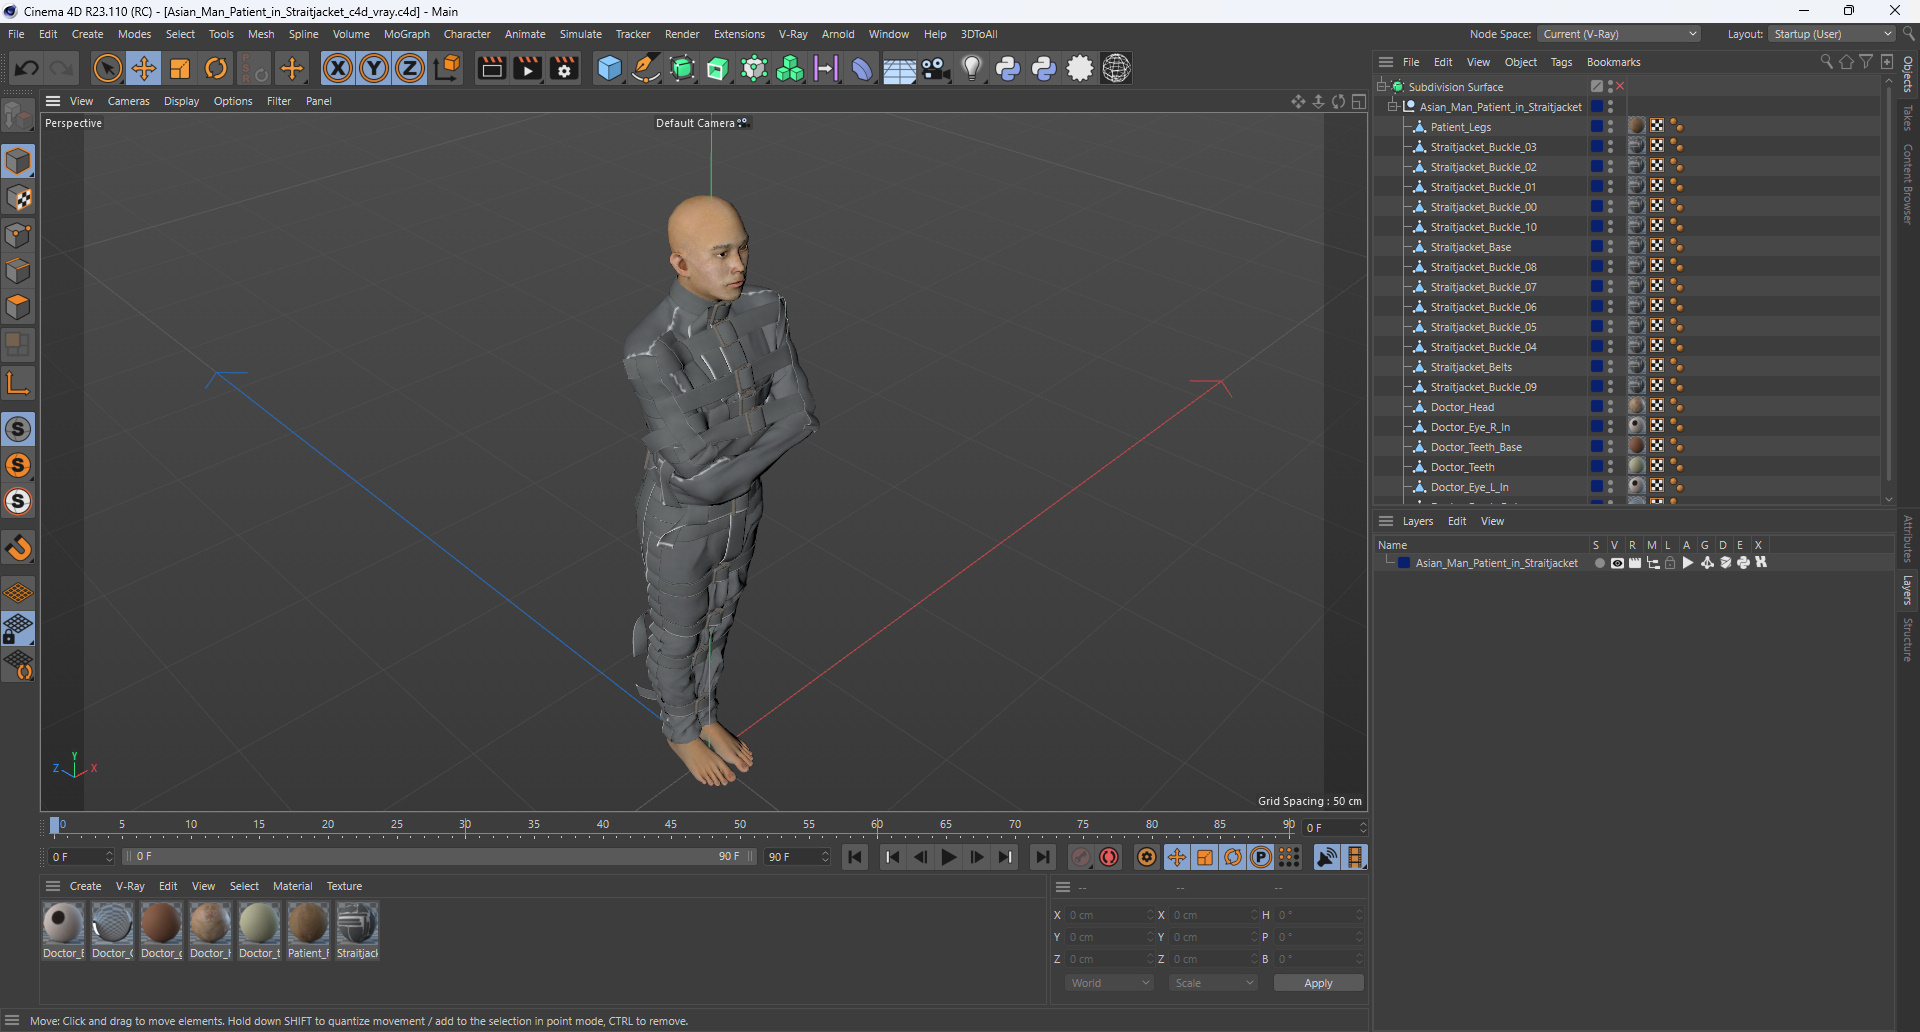Switch to Texture mode
This screenshot has height=1032, width=1920.
coord(18,198)
